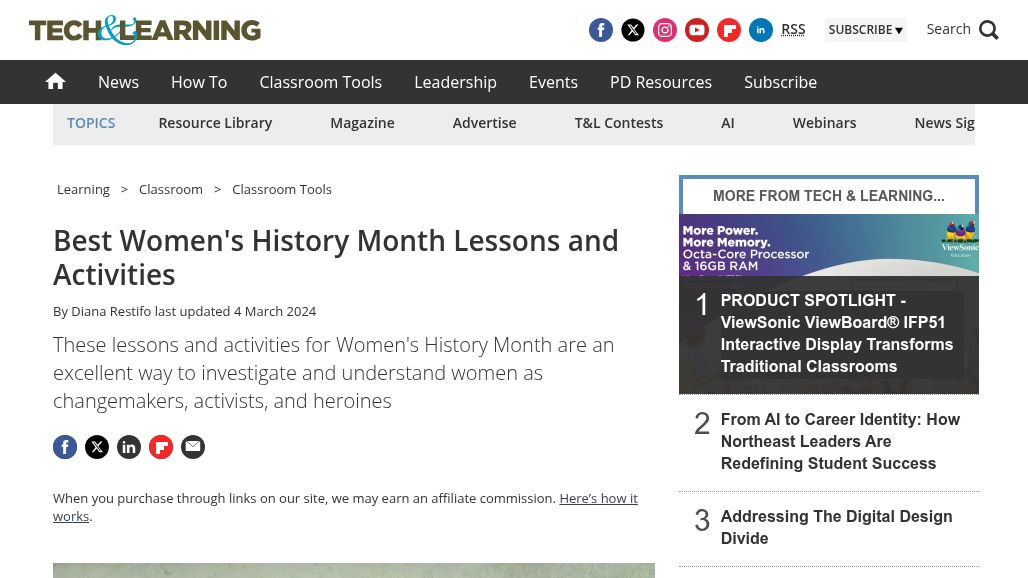Open the PD Resources menu
The image size is (1028, 578).
[661, 82]
